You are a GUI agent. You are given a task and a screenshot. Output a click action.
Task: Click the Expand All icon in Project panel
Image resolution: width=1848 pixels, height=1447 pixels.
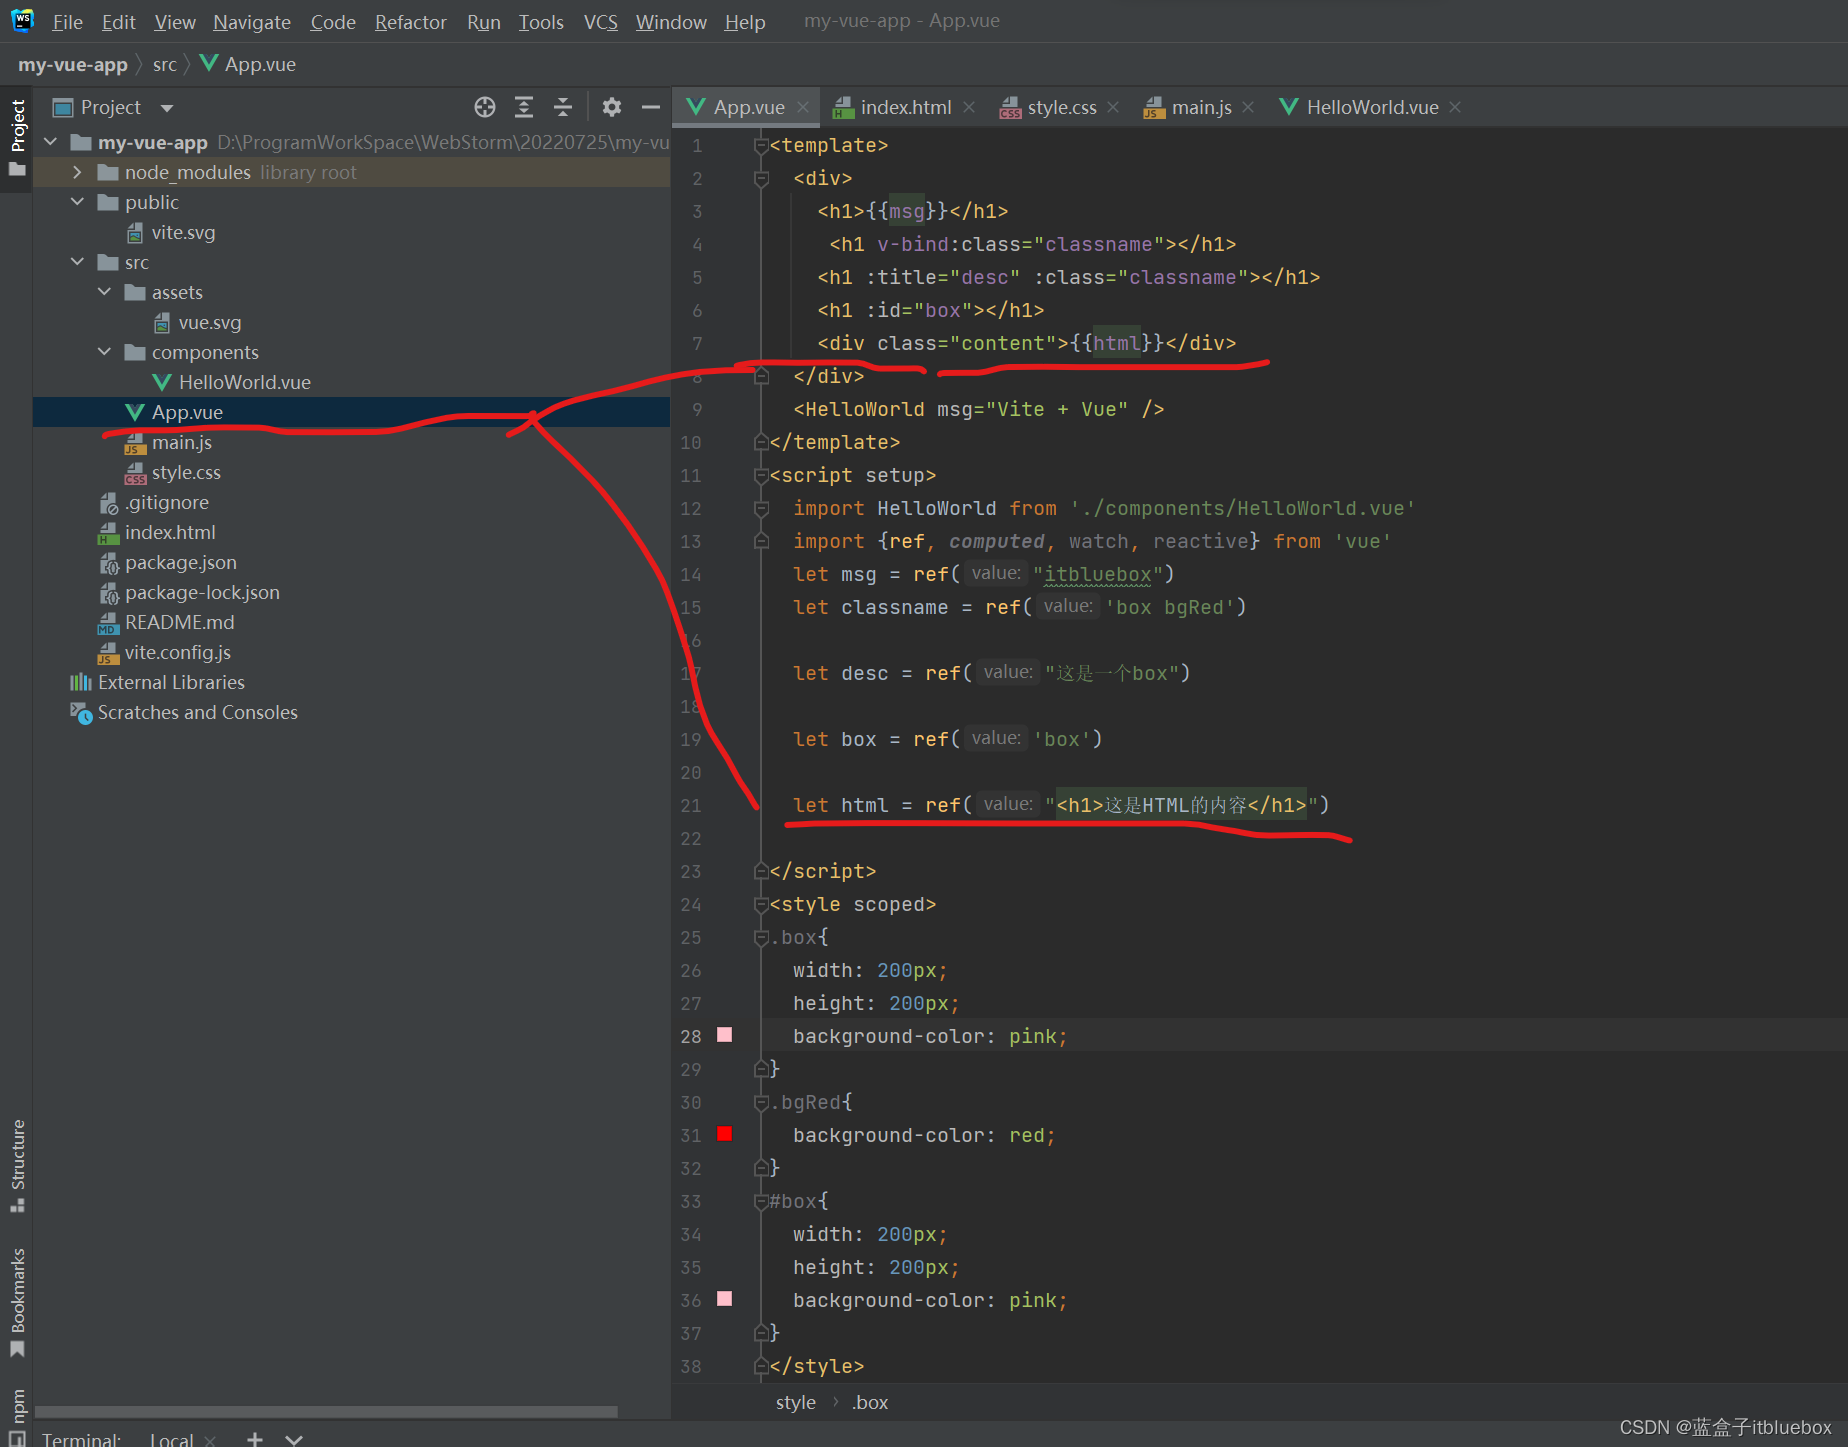coord(524,107)
